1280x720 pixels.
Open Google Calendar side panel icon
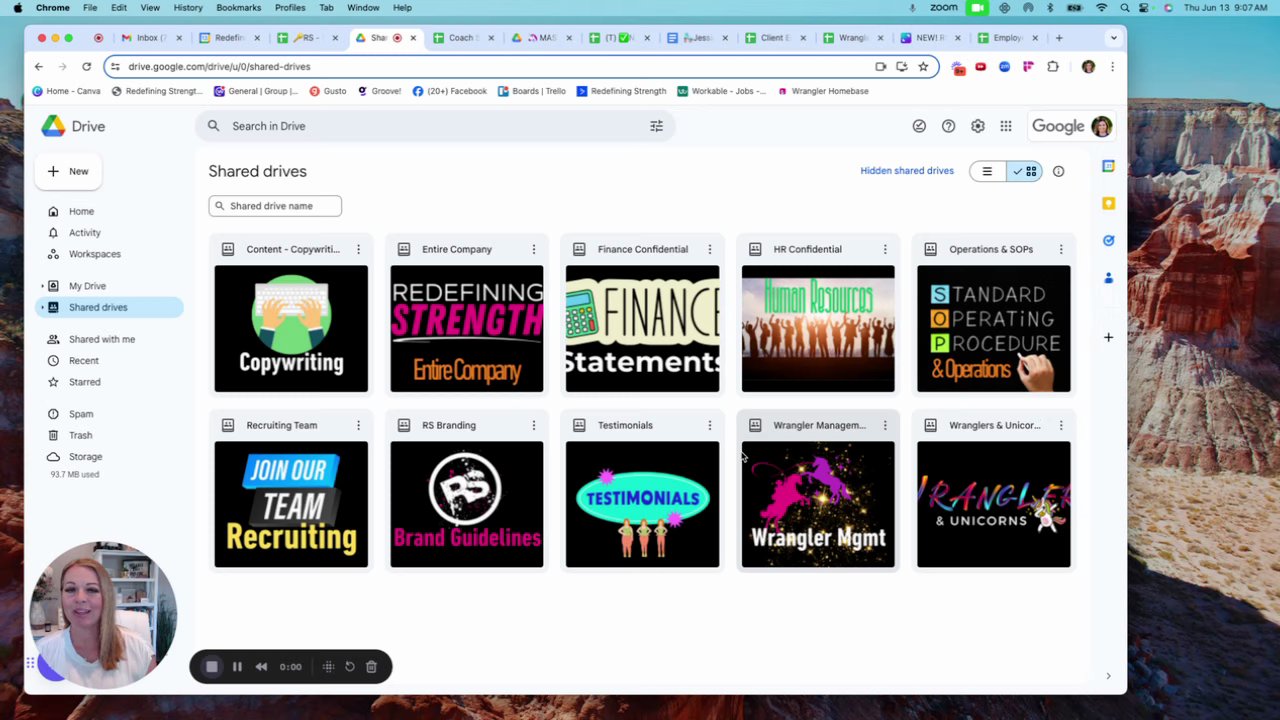click(1108, 166)
